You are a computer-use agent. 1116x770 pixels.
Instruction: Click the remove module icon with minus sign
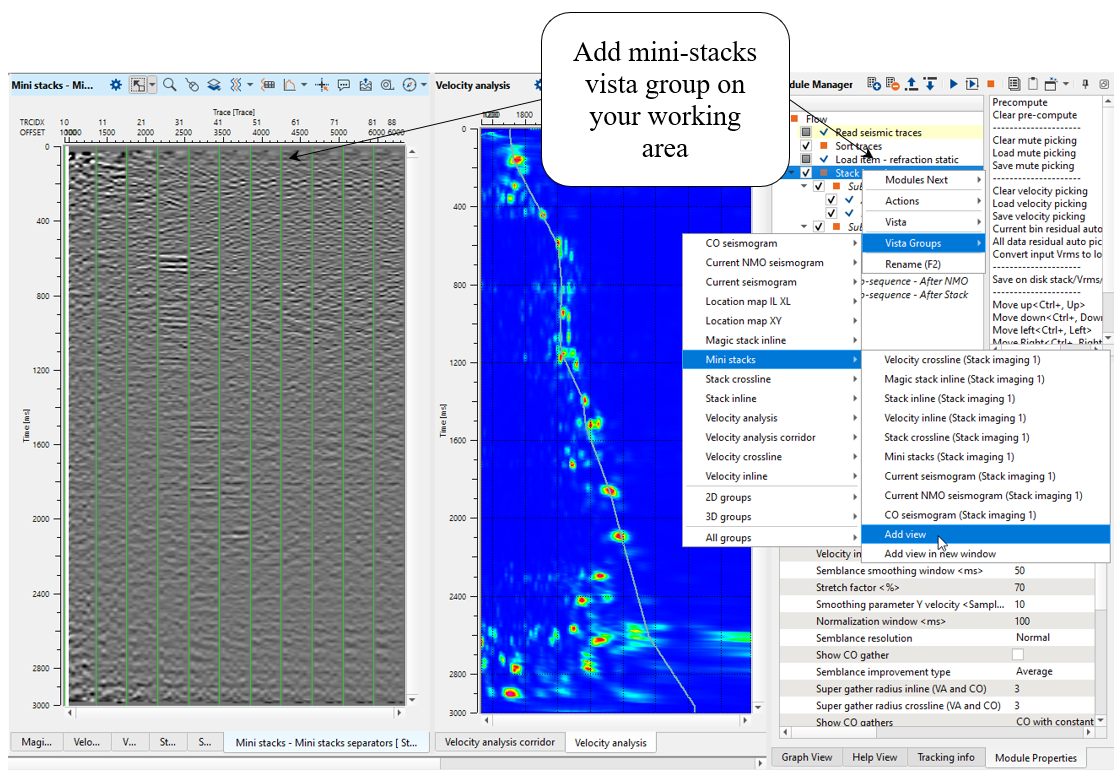[x=892, y=85]
